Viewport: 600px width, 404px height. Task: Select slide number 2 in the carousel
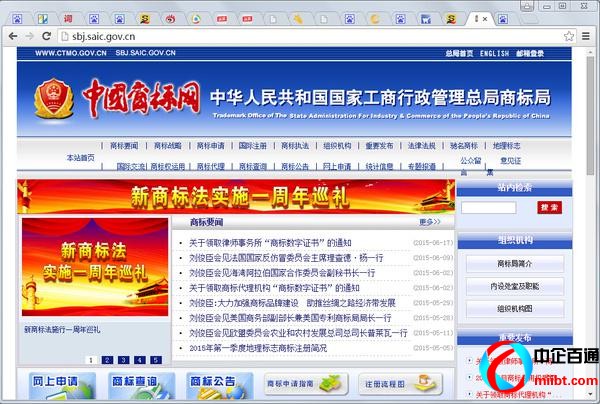pos(106,359)
